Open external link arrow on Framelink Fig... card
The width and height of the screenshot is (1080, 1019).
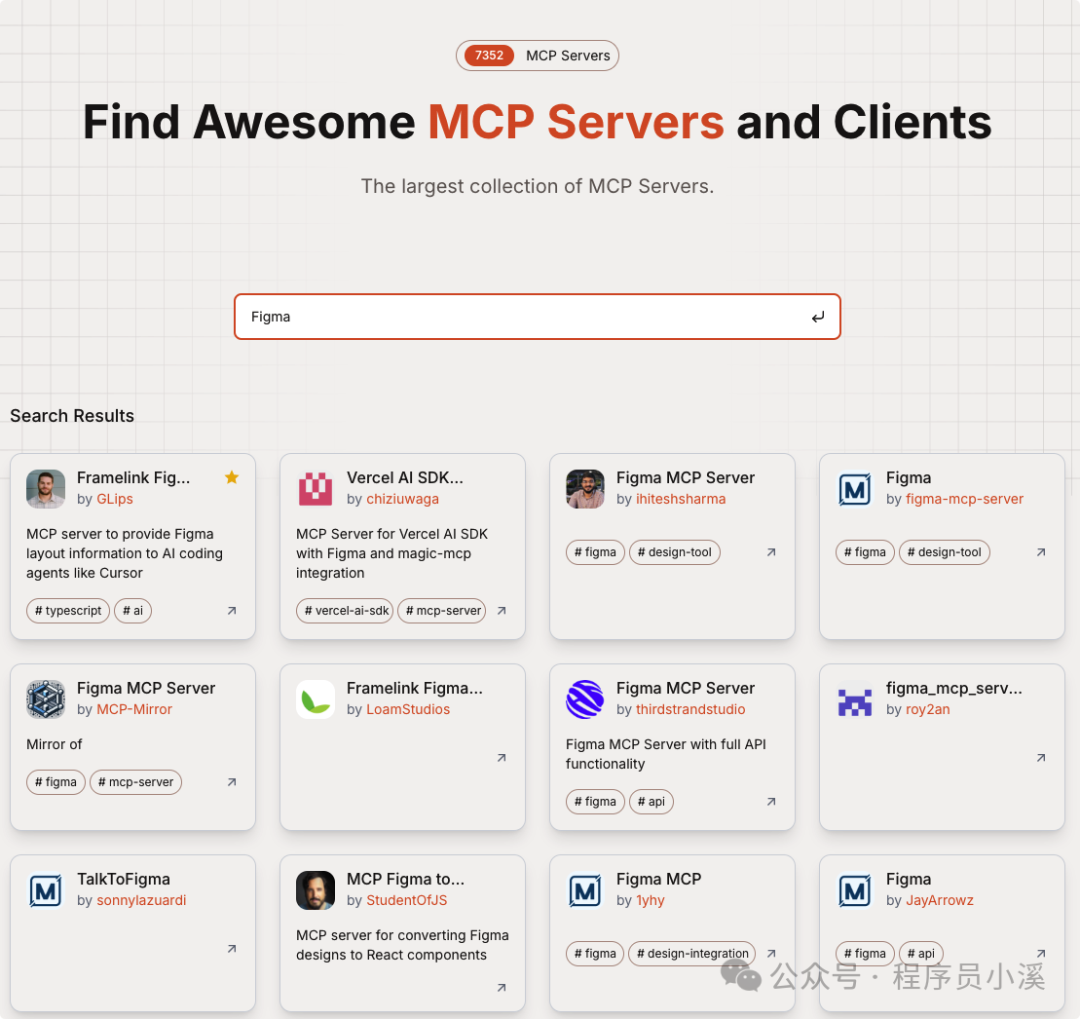232,610
